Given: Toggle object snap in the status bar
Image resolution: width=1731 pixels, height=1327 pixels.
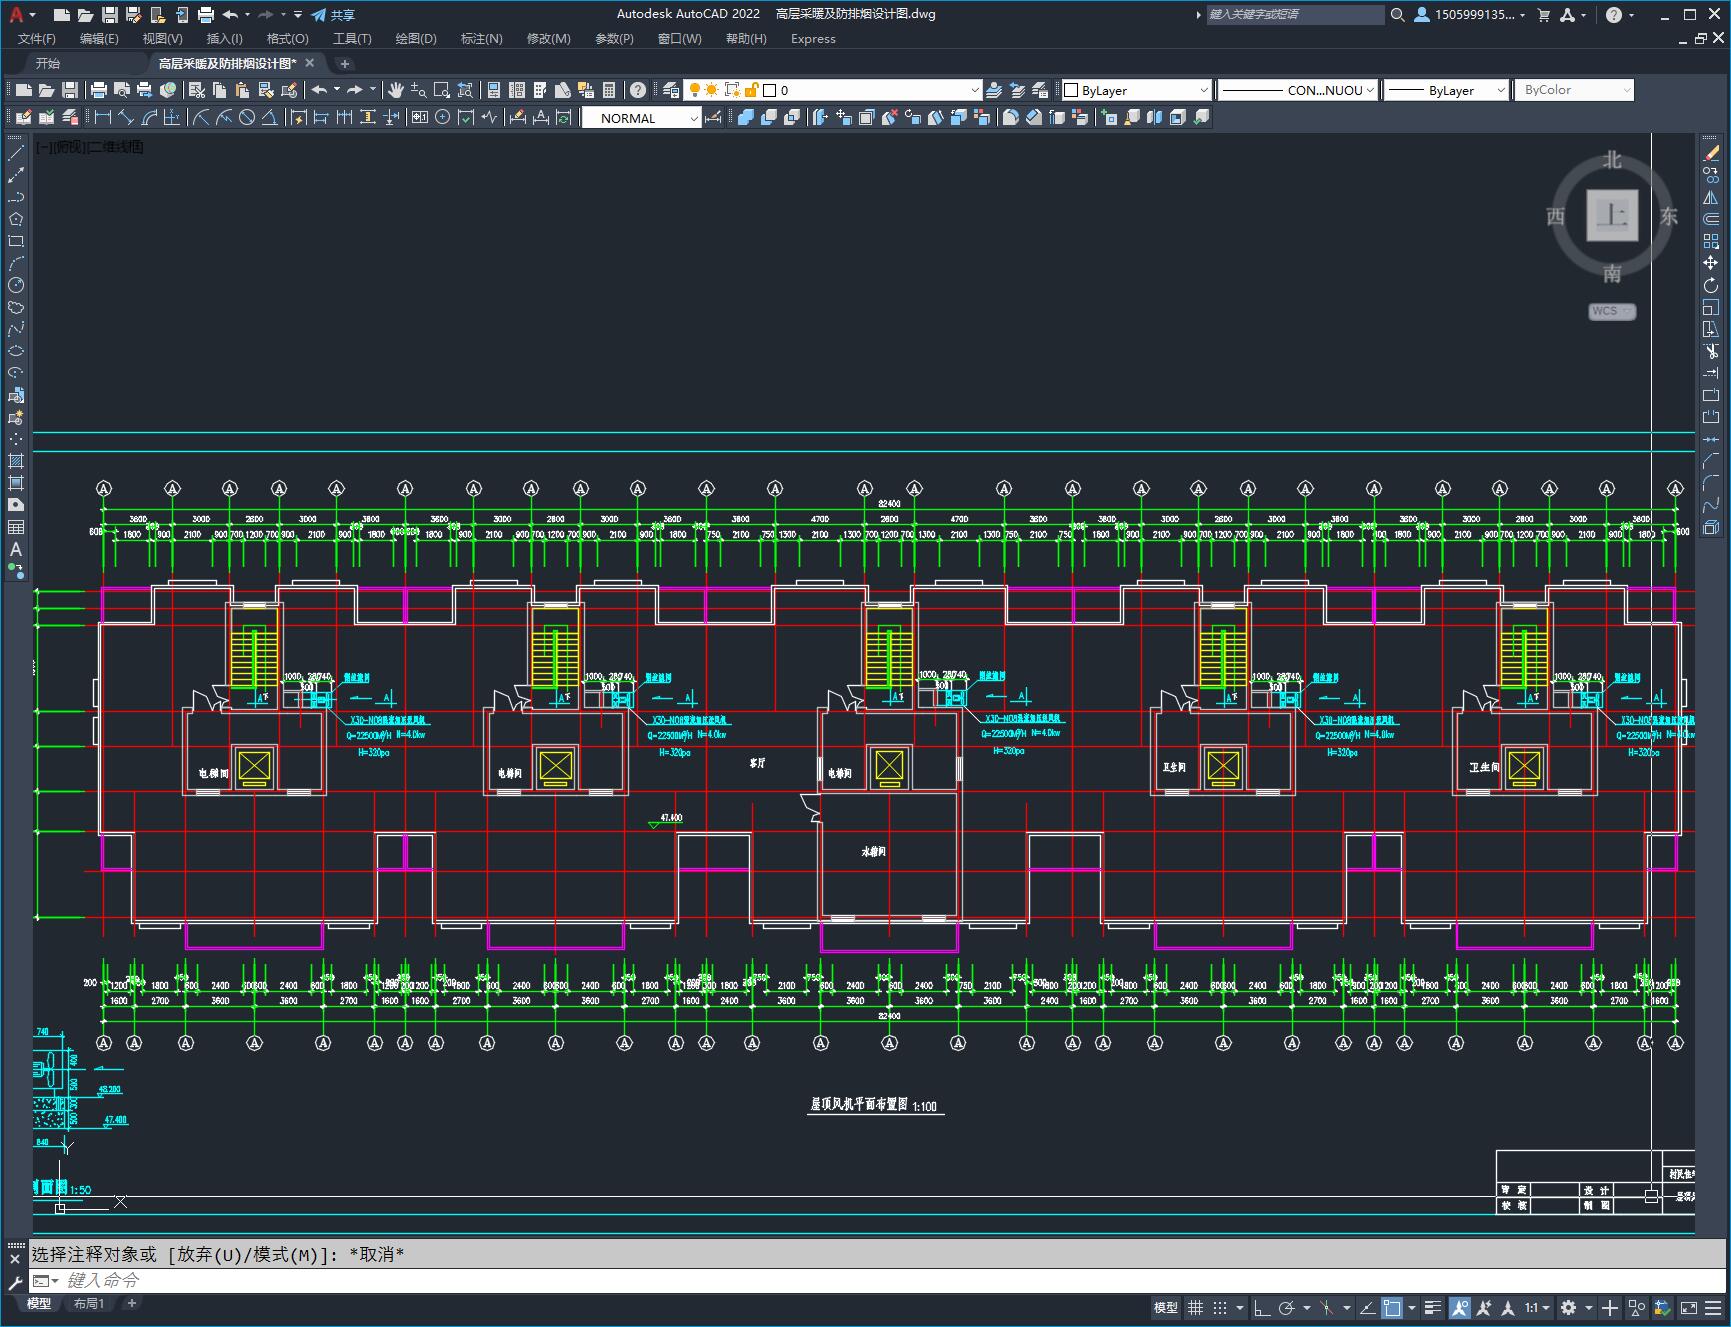Looking at the screenshot, I should 1391,1307.
